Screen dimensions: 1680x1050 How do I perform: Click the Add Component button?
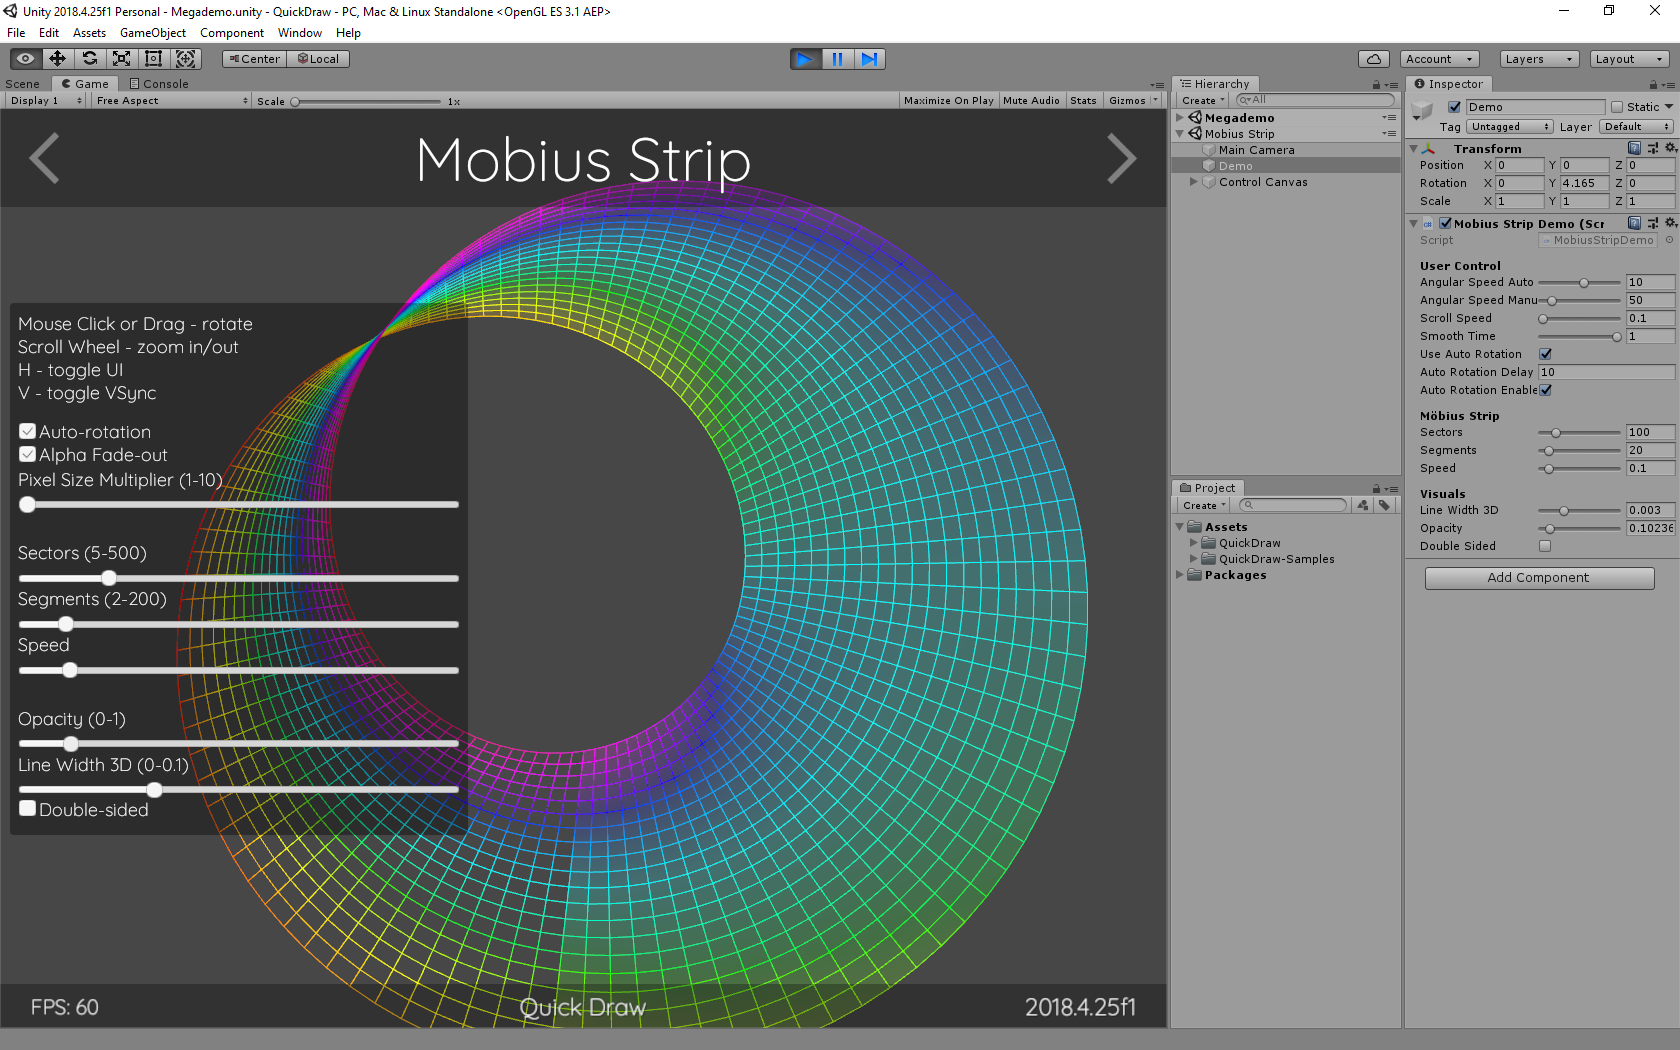tap(1538, 577)
